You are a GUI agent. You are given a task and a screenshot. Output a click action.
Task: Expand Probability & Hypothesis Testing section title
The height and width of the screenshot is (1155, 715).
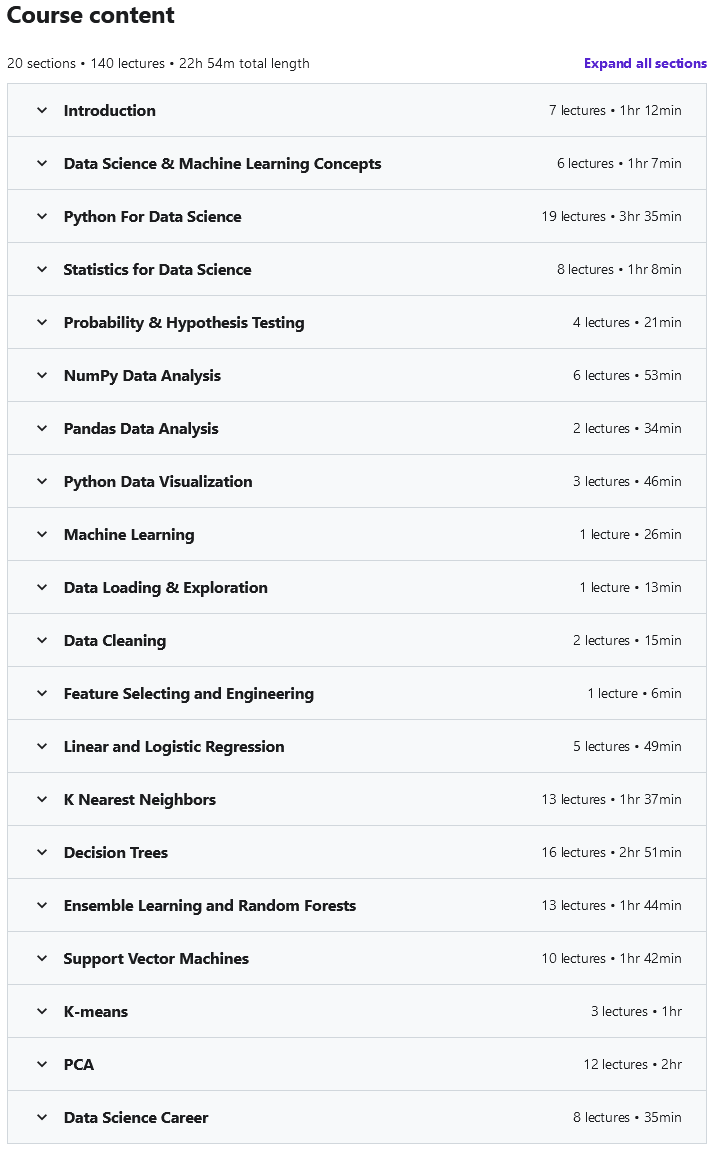(184, 323)
